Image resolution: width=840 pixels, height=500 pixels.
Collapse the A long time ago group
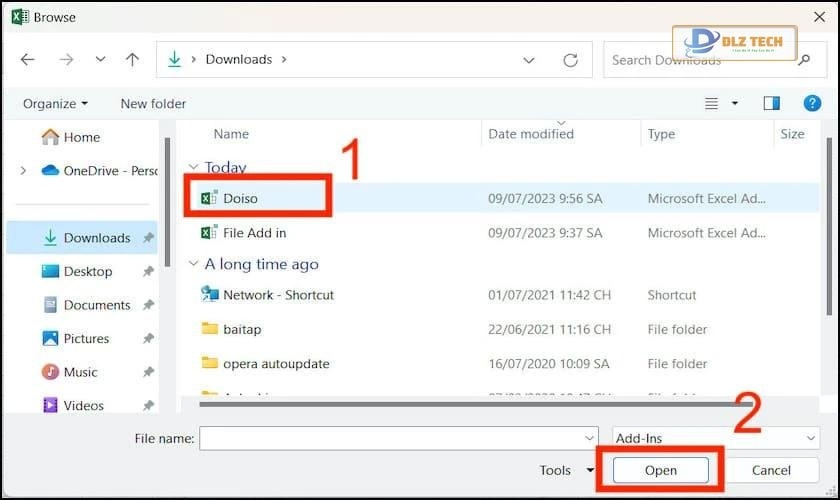tap(193, 264)
